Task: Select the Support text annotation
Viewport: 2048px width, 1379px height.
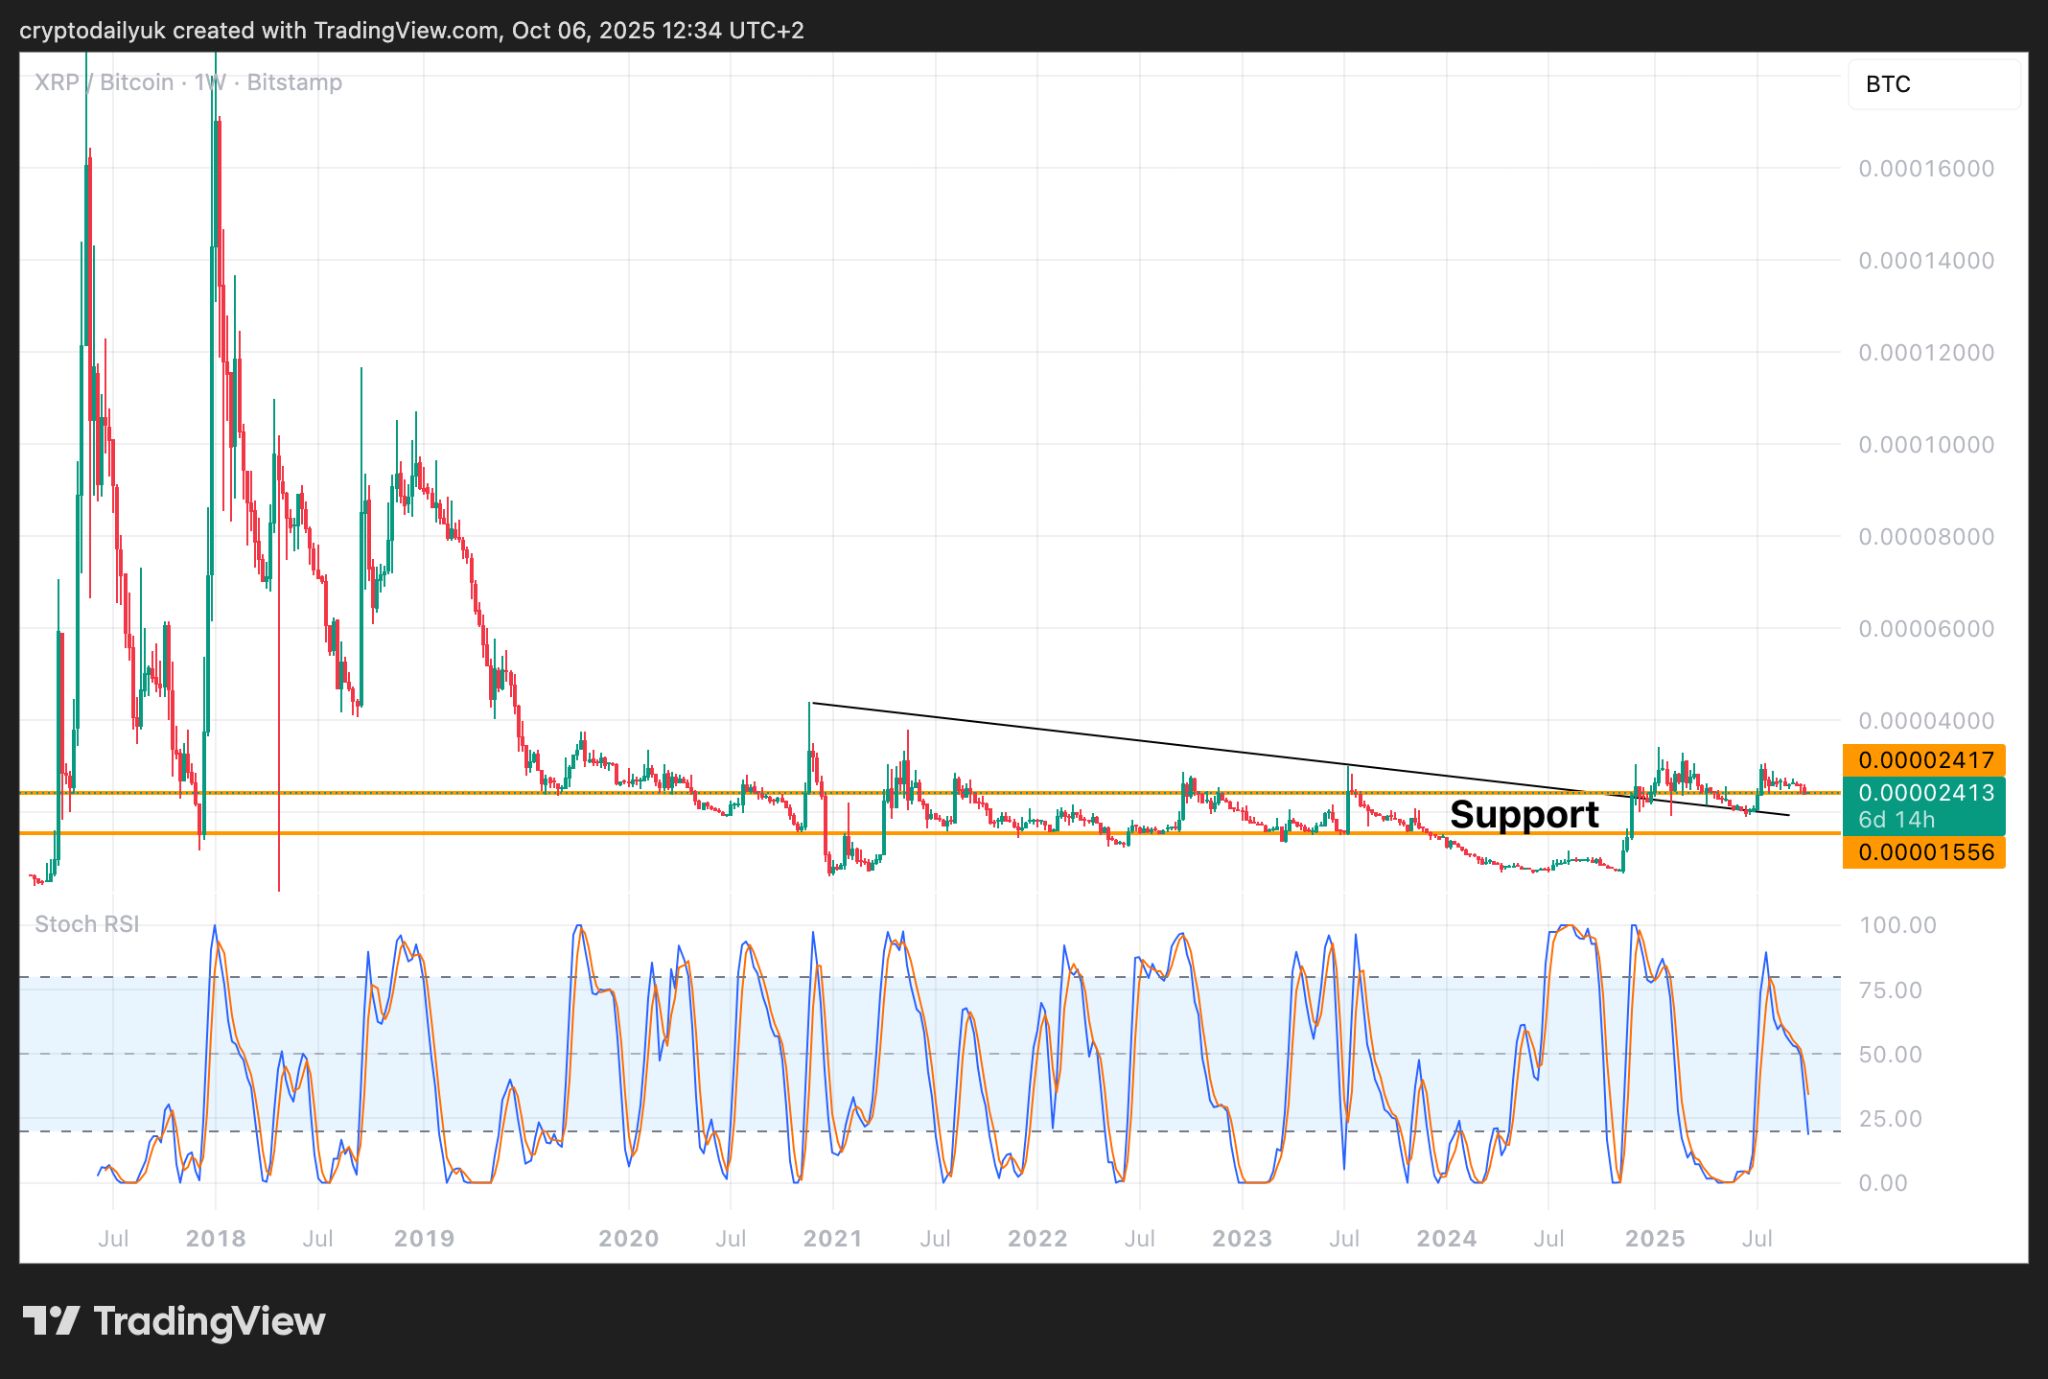Action: (1524, 814)
